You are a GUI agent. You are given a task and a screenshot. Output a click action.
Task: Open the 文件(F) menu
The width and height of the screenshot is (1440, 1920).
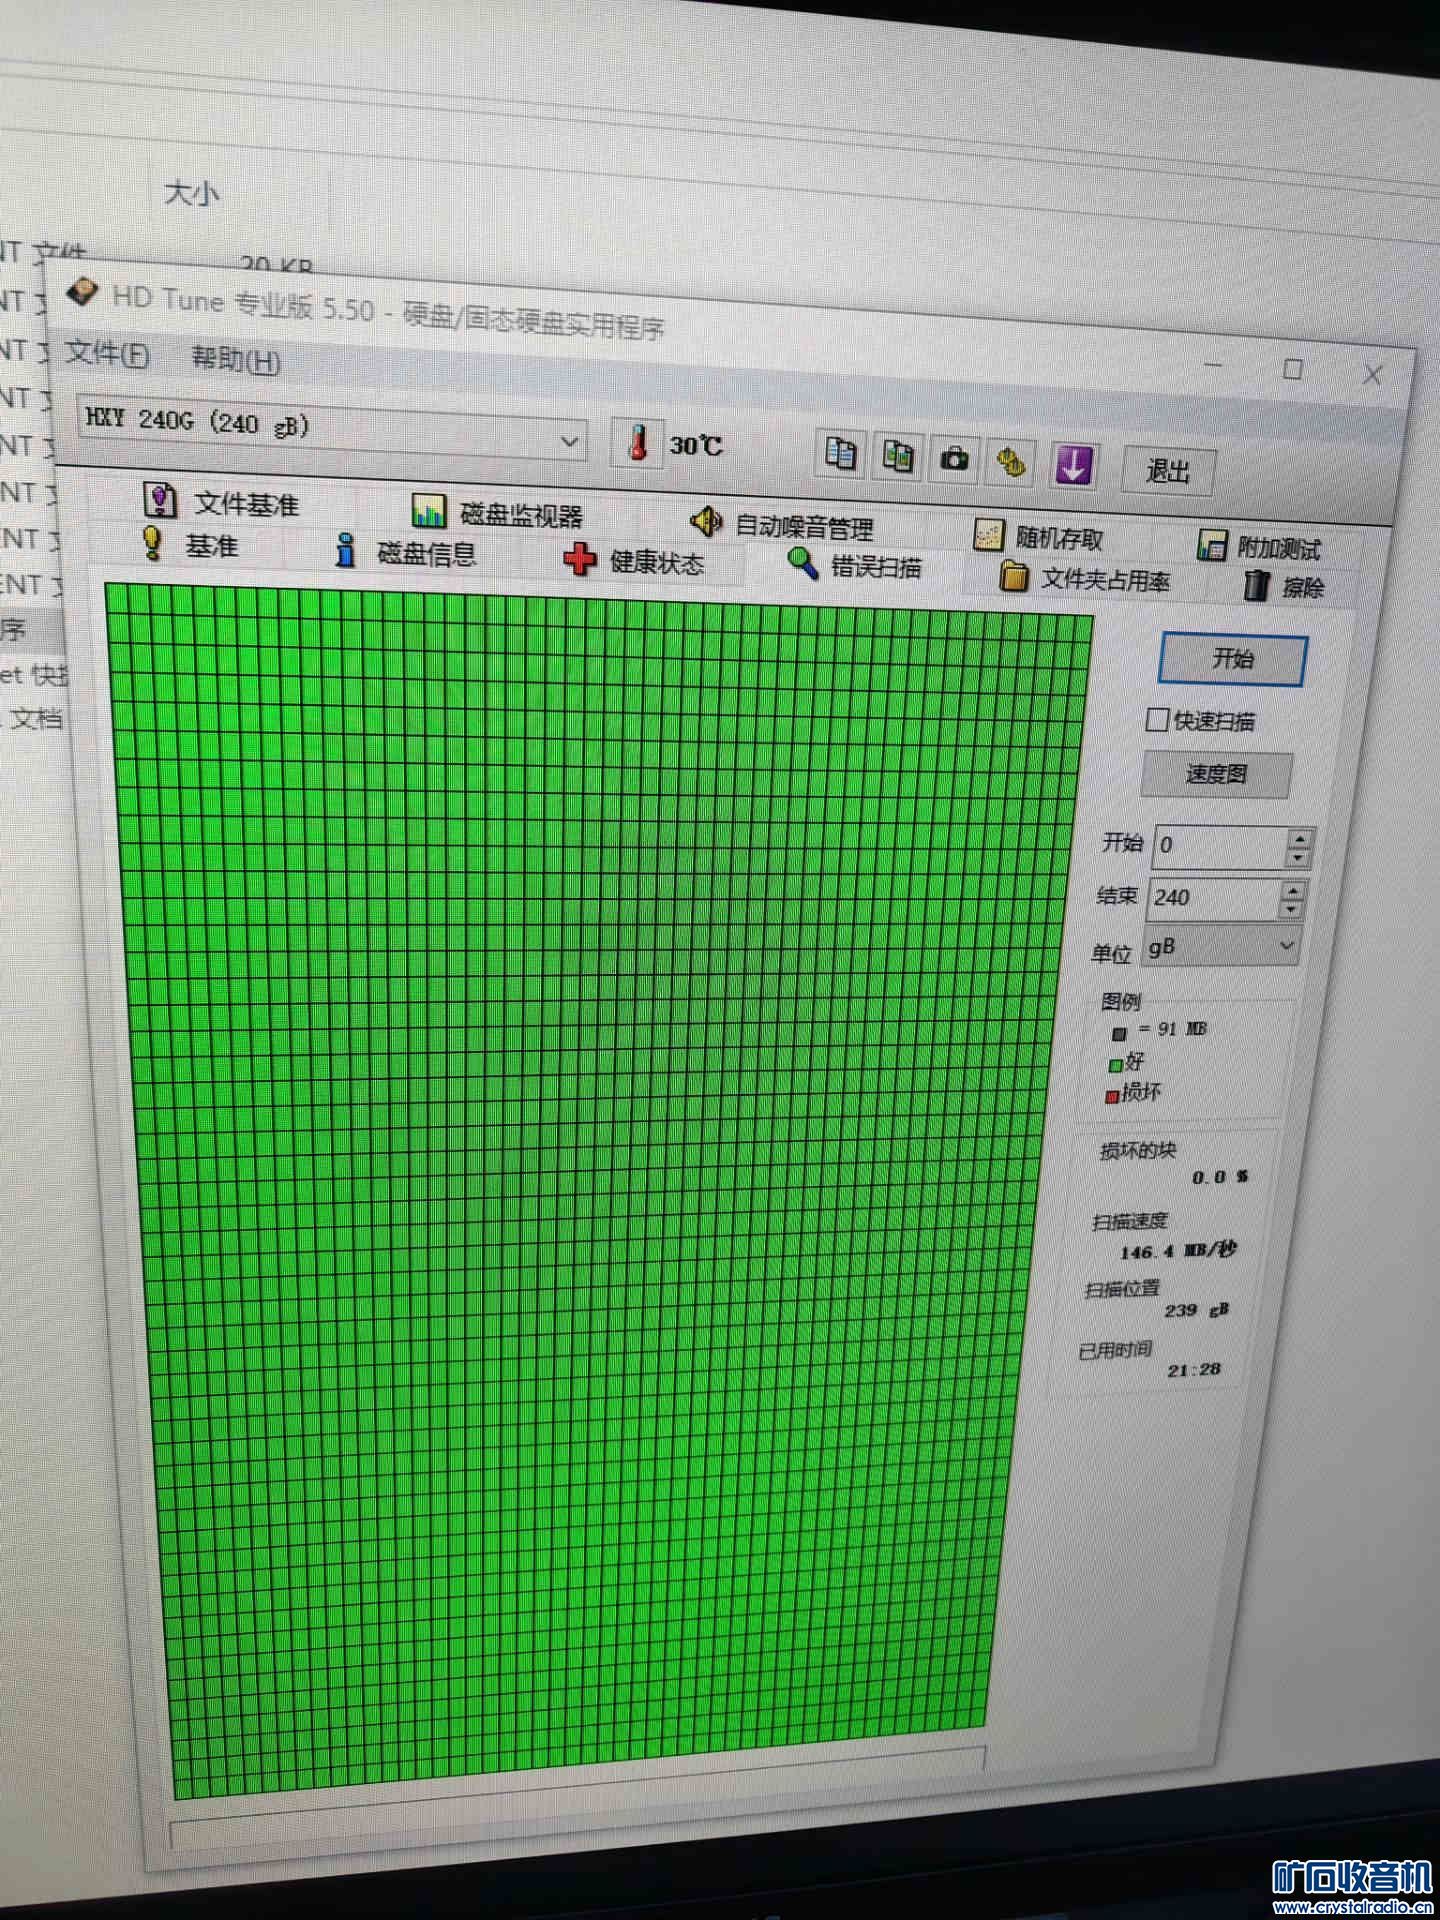point(107,353)
